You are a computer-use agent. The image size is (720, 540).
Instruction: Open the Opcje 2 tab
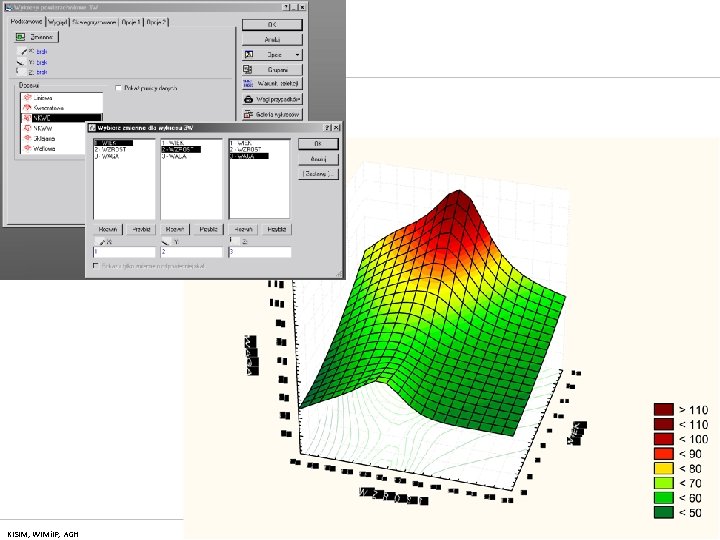(157, 22)
